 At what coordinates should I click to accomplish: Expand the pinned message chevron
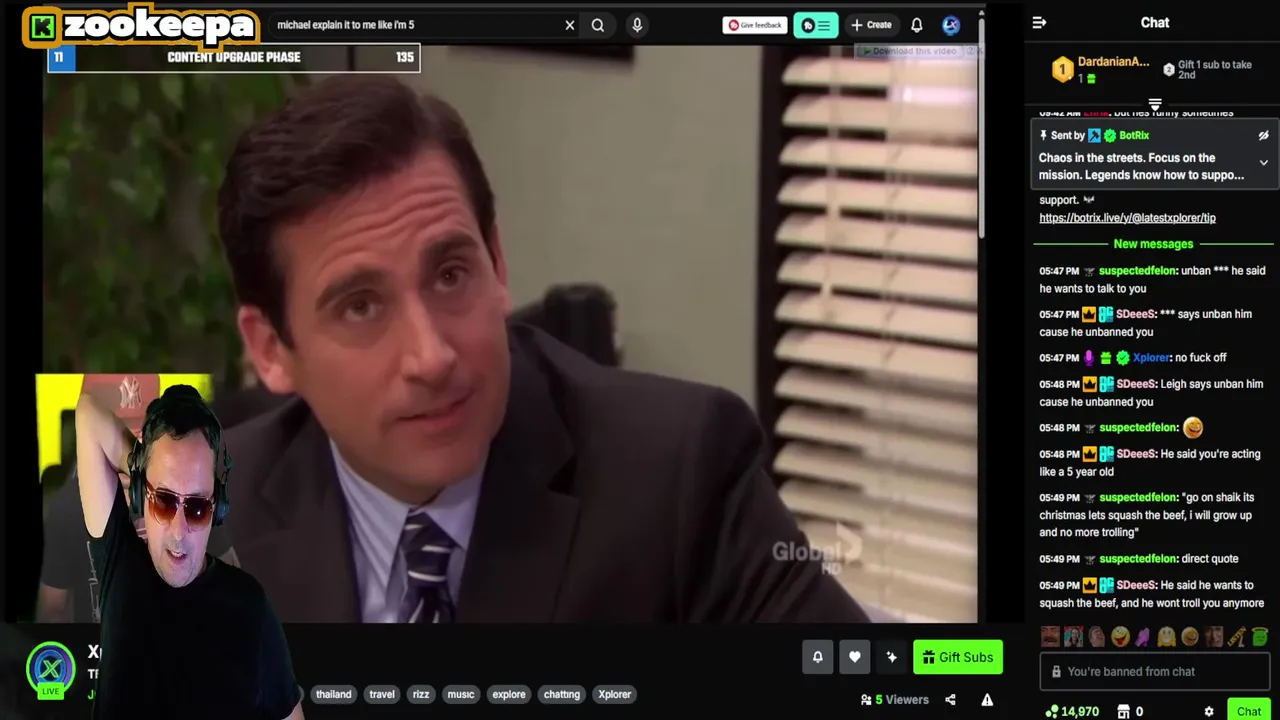(x=1263, y=163)
